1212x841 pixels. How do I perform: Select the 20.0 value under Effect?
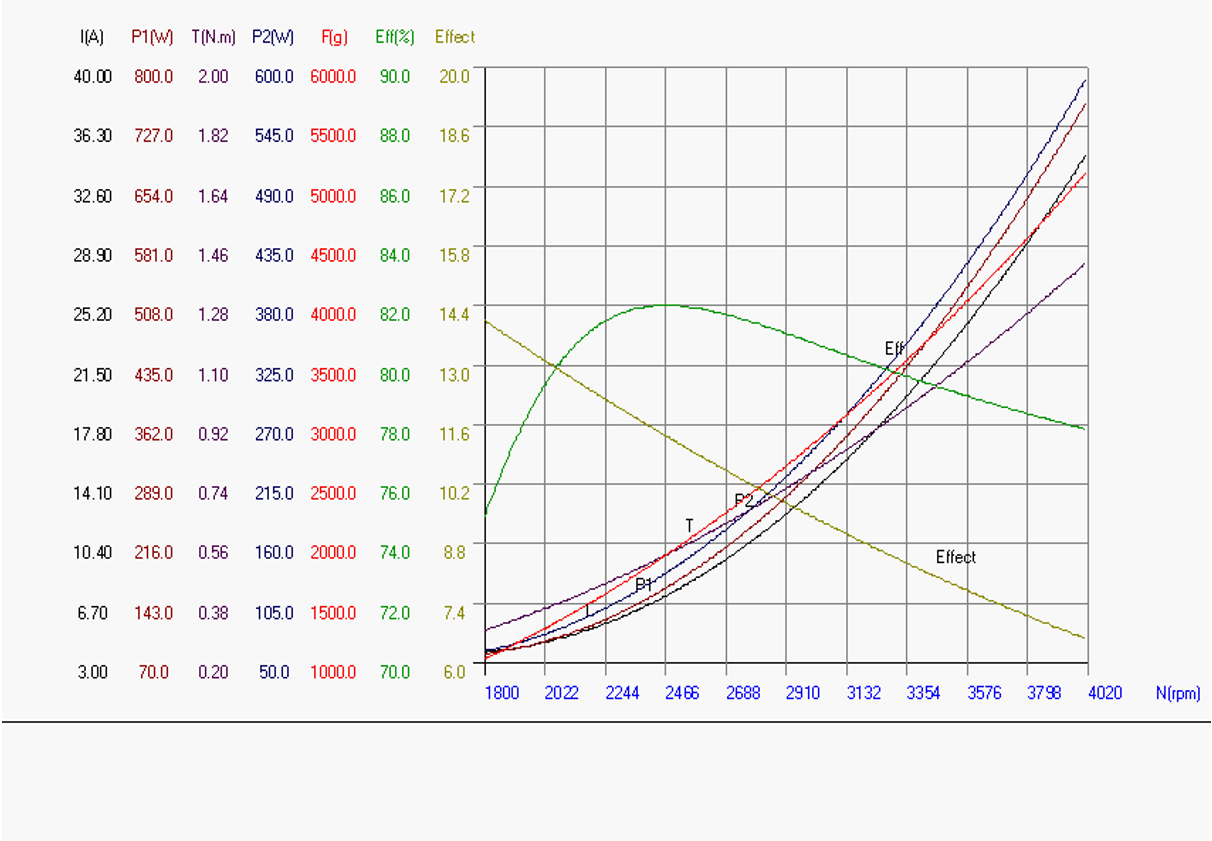(455, 76)
